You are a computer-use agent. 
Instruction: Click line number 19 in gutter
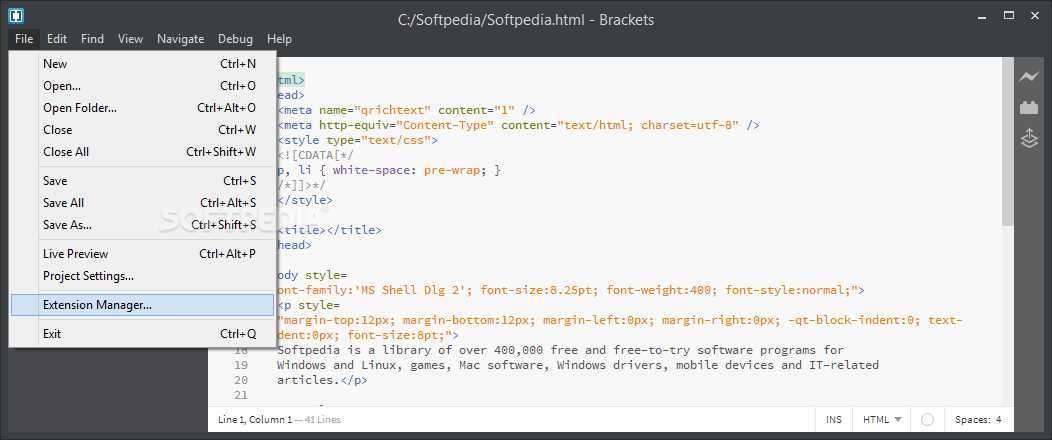pos(242,365)
